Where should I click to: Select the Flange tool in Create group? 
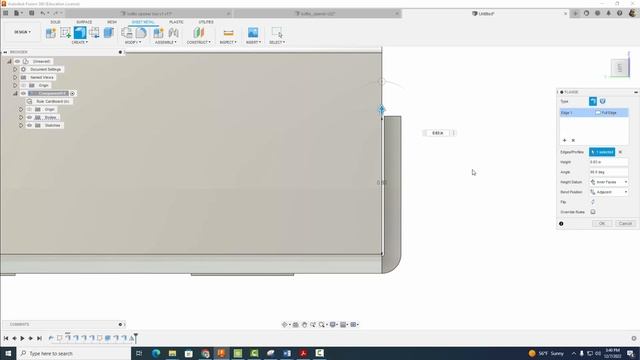click(x=80, y=33)
